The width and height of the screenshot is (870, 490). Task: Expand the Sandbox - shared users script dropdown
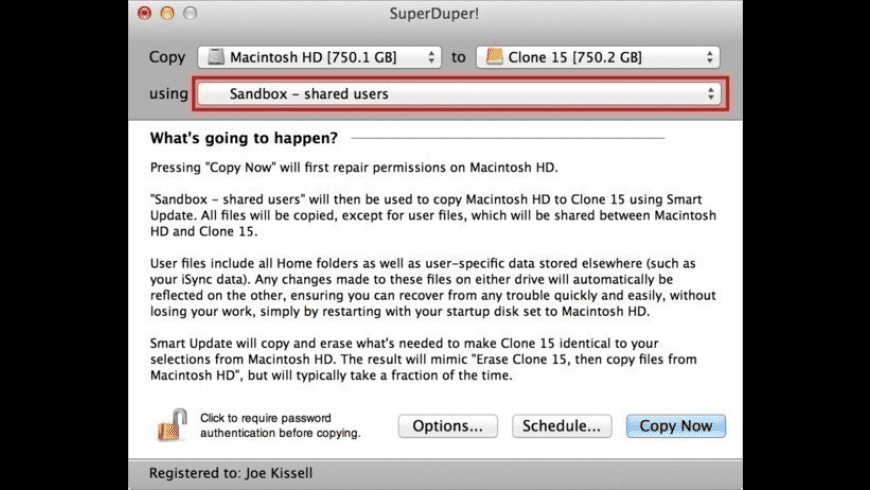[458, 94]
